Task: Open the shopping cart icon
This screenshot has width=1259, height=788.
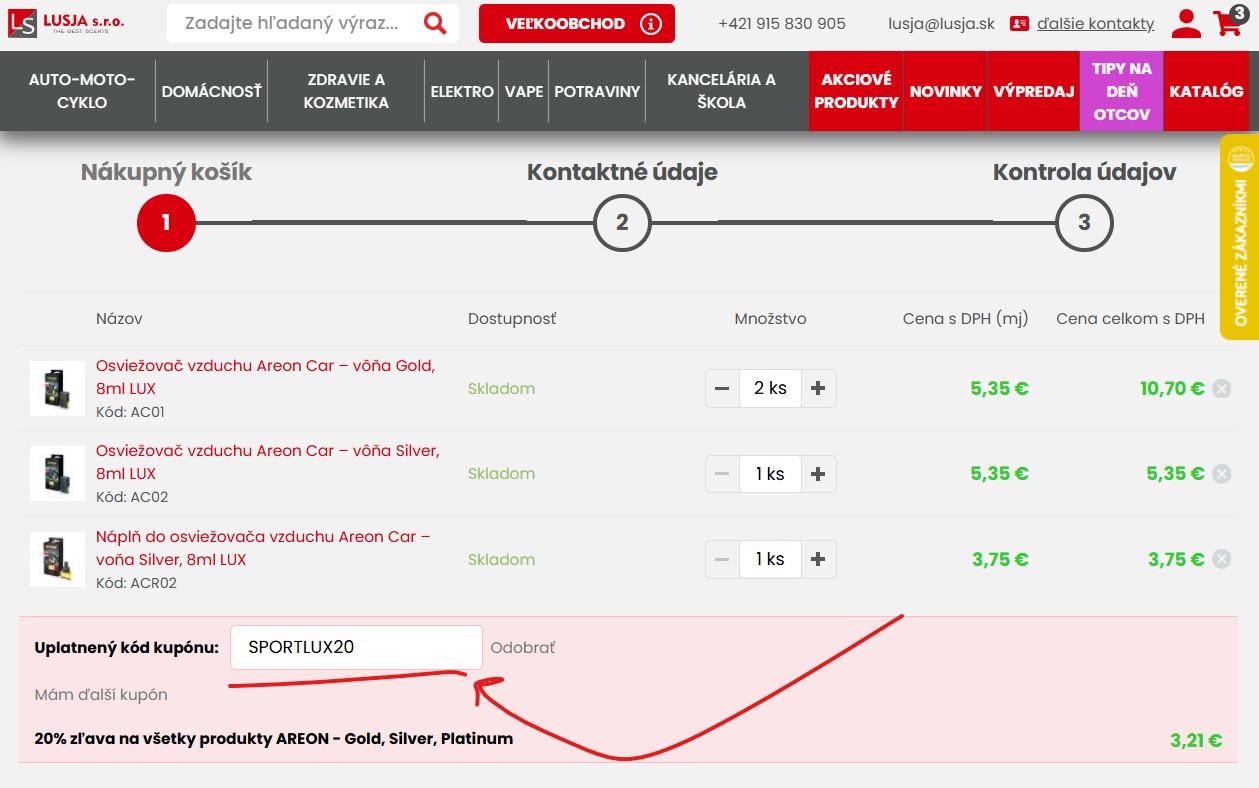Action: 1227,22
